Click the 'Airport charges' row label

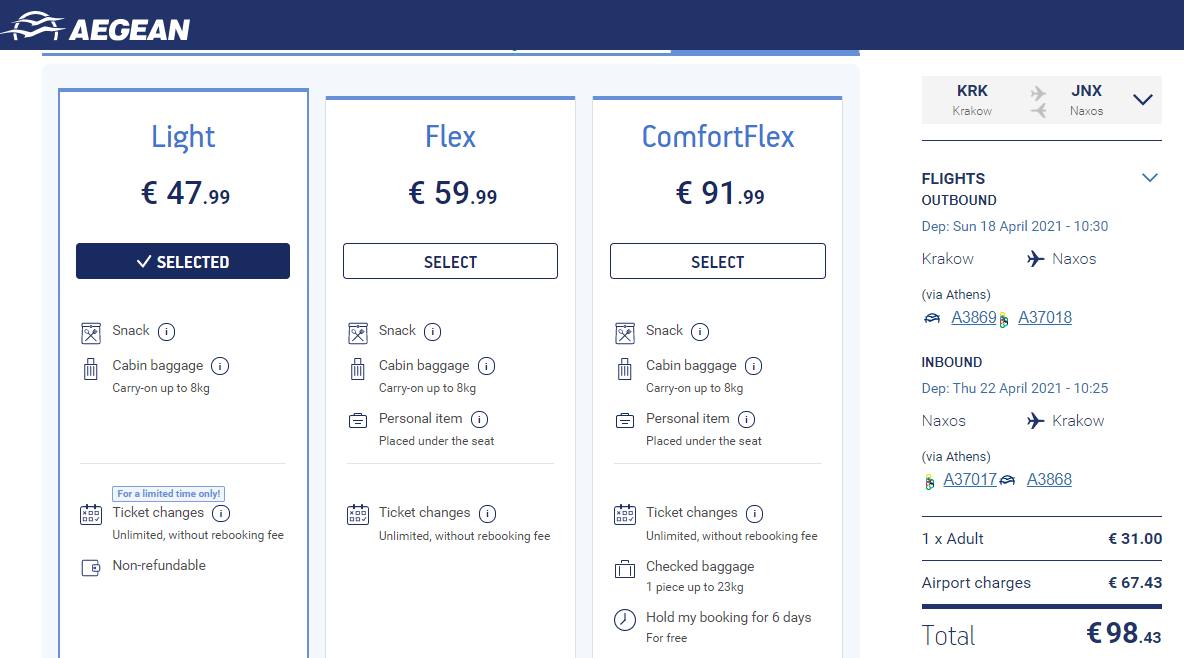(976, 583)
